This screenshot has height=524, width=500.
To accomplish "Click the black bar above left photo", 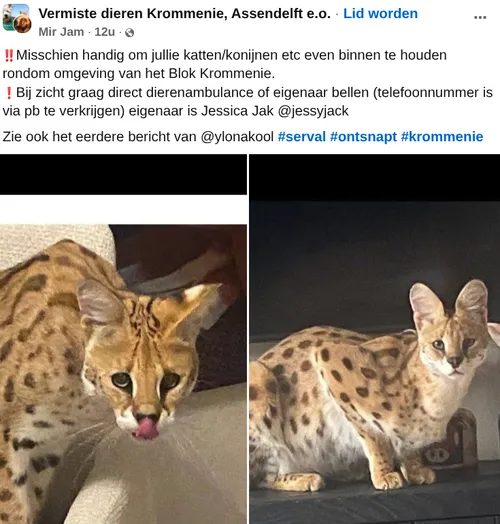I will (123, 174).
